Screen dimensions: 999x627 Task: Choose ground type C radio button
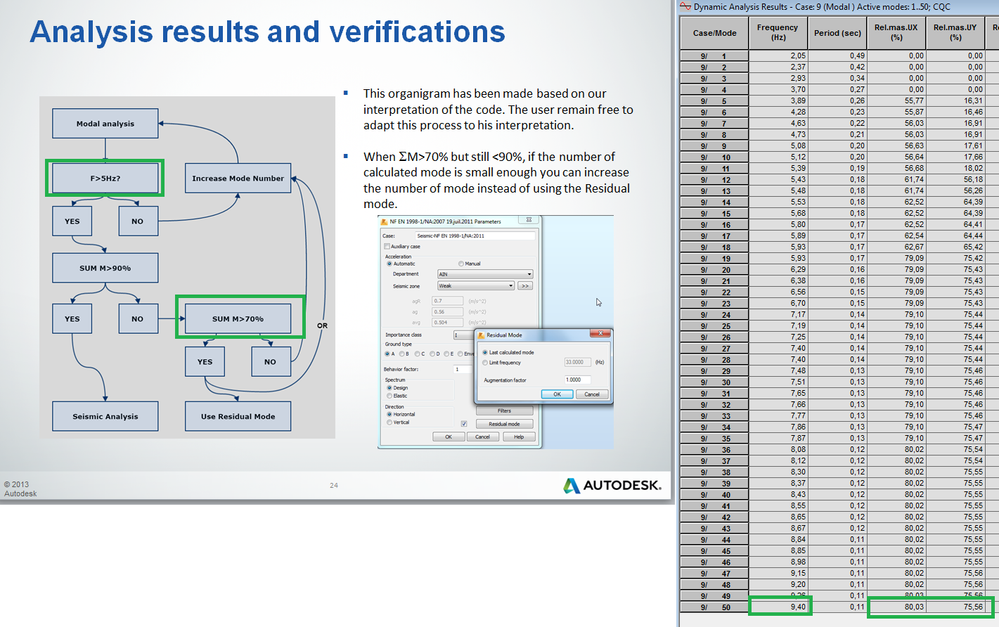coord(417,354)
